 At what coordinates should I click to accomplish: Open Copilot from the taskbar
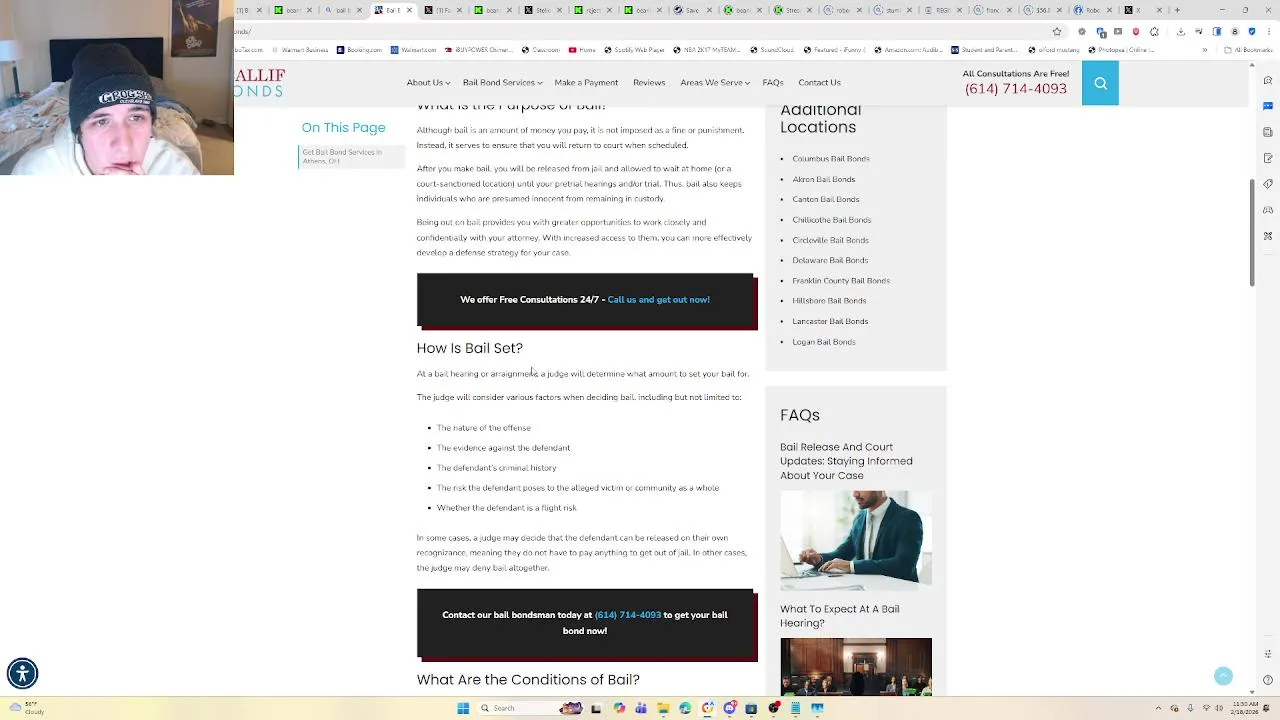point(619,708)
